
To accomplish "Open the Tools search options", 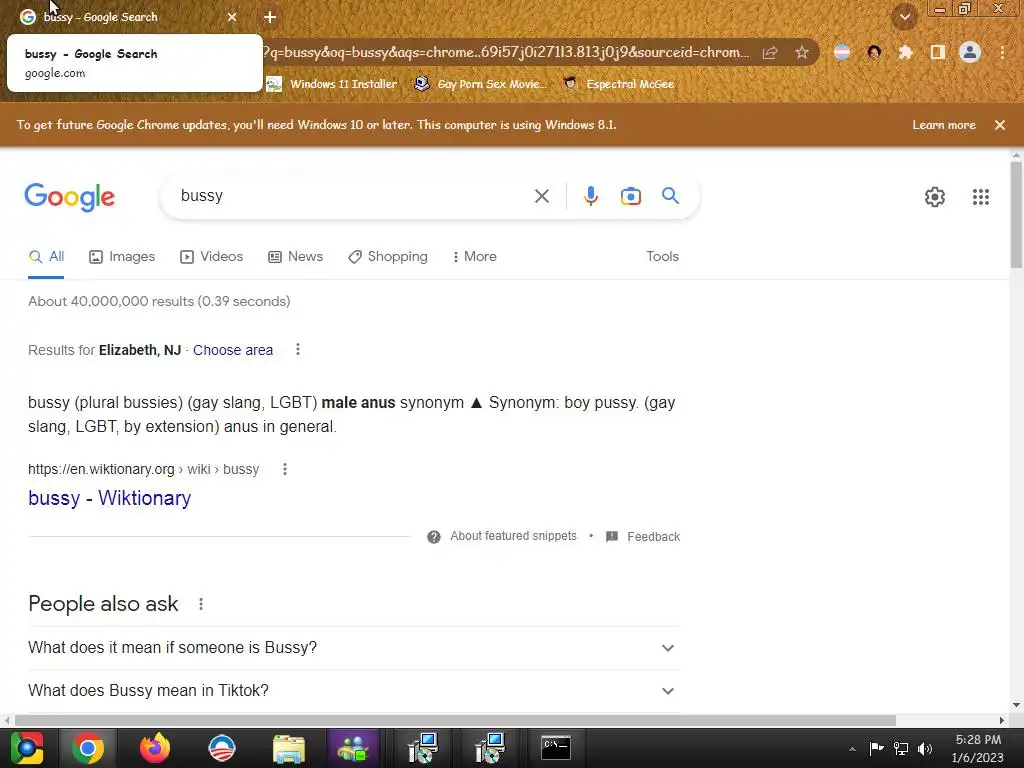I will click(662, 257).
